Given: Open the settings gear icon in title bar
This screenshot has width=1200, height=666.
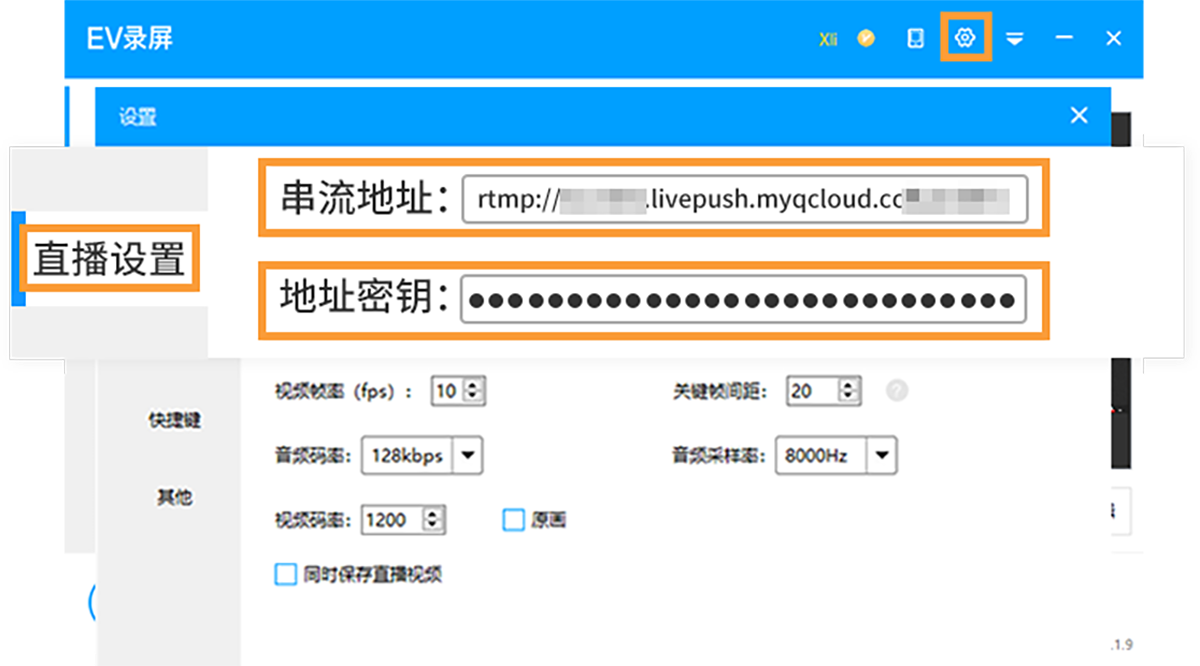Looking at the screenshot, I should [965, 38].
